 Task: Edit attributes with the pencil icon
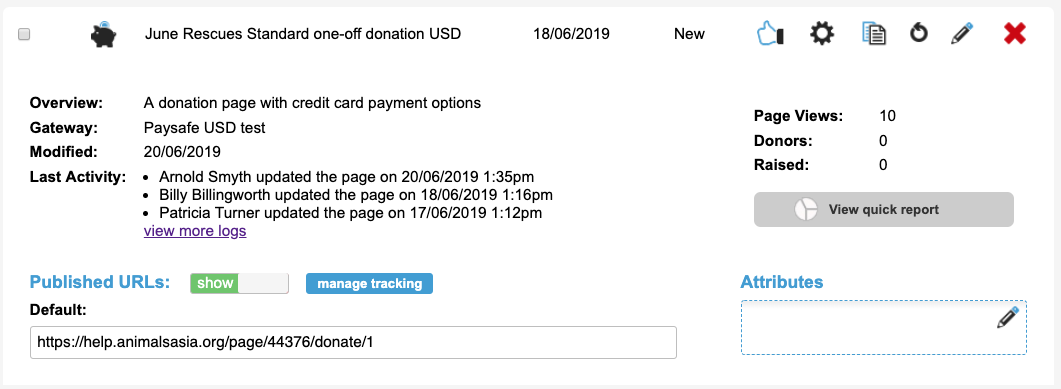[1008, 317]
